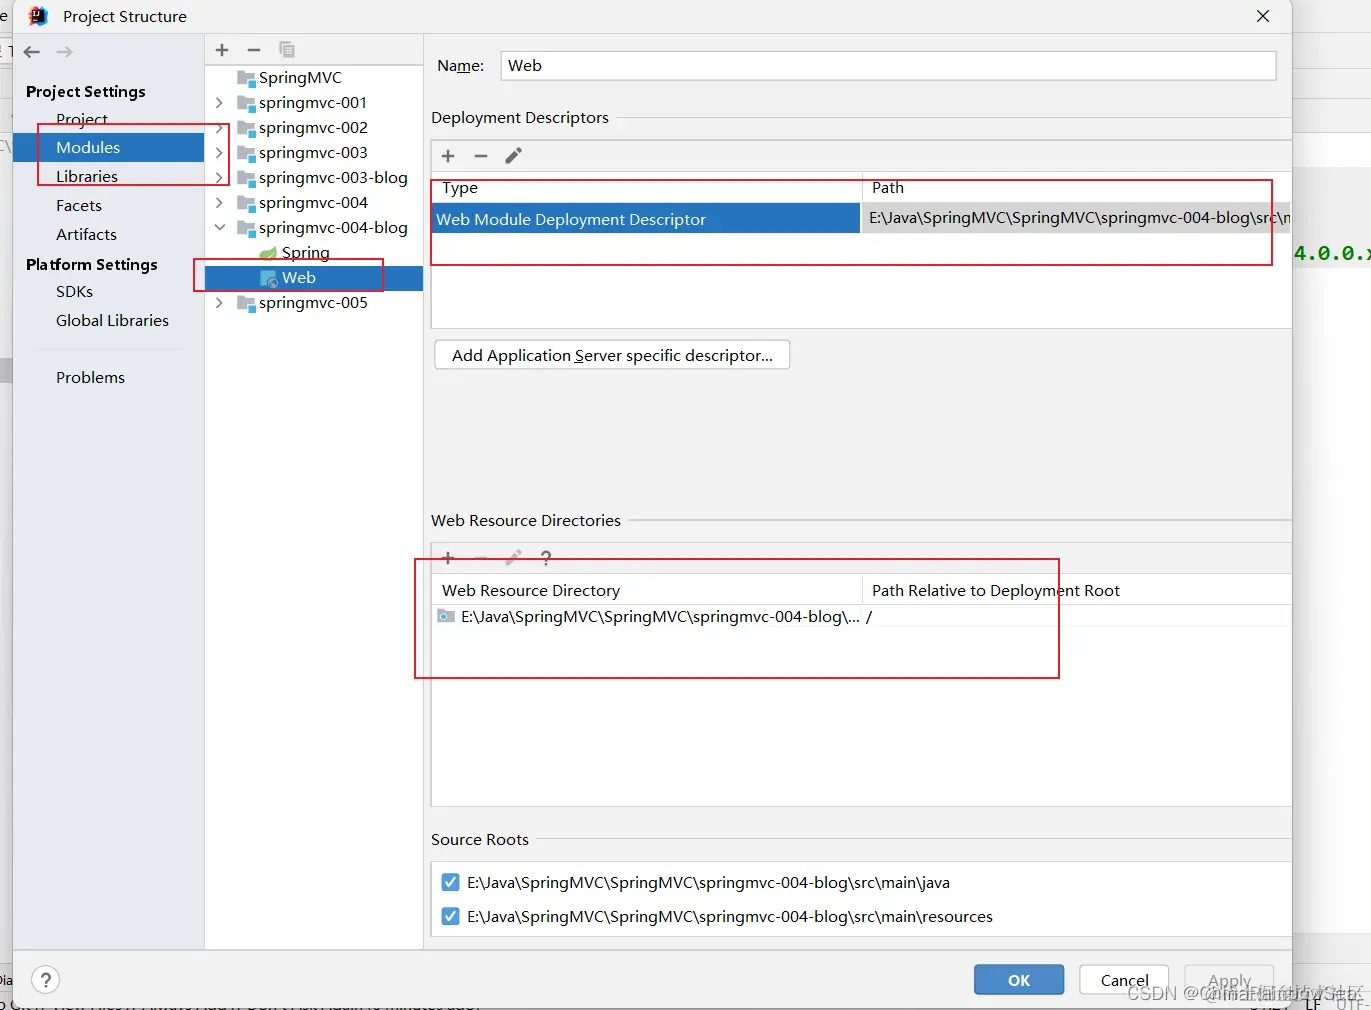Open dialog help question mark button

coord(46,979)
